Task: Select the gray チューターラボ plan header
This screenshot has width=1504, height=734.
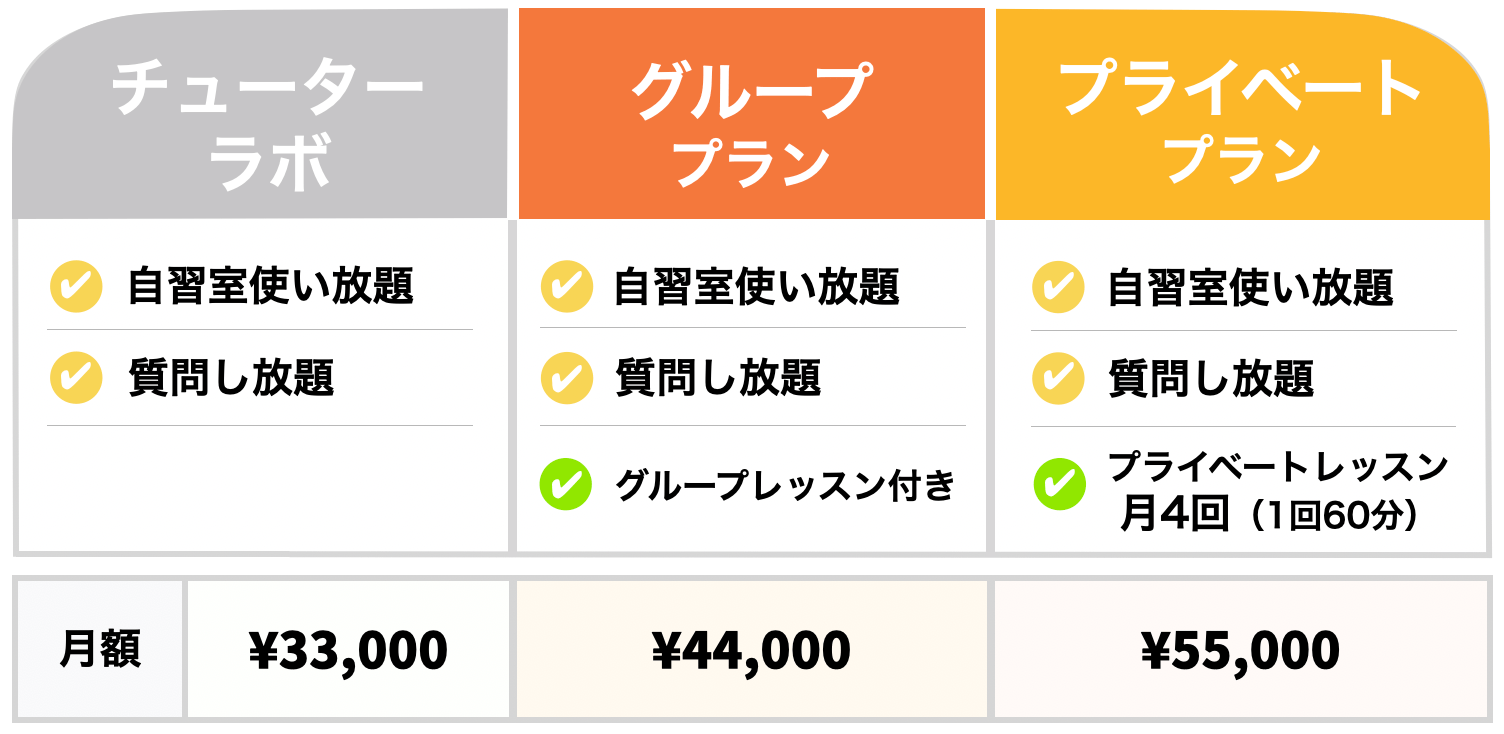Action: [x=260, y=113]
